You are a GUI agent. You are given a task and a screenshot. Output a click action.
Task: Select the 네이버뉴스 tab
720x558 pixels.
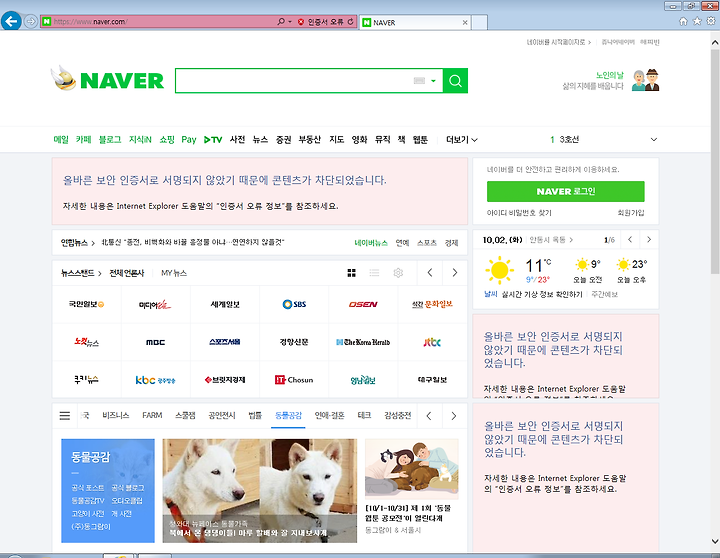[371, 242]
